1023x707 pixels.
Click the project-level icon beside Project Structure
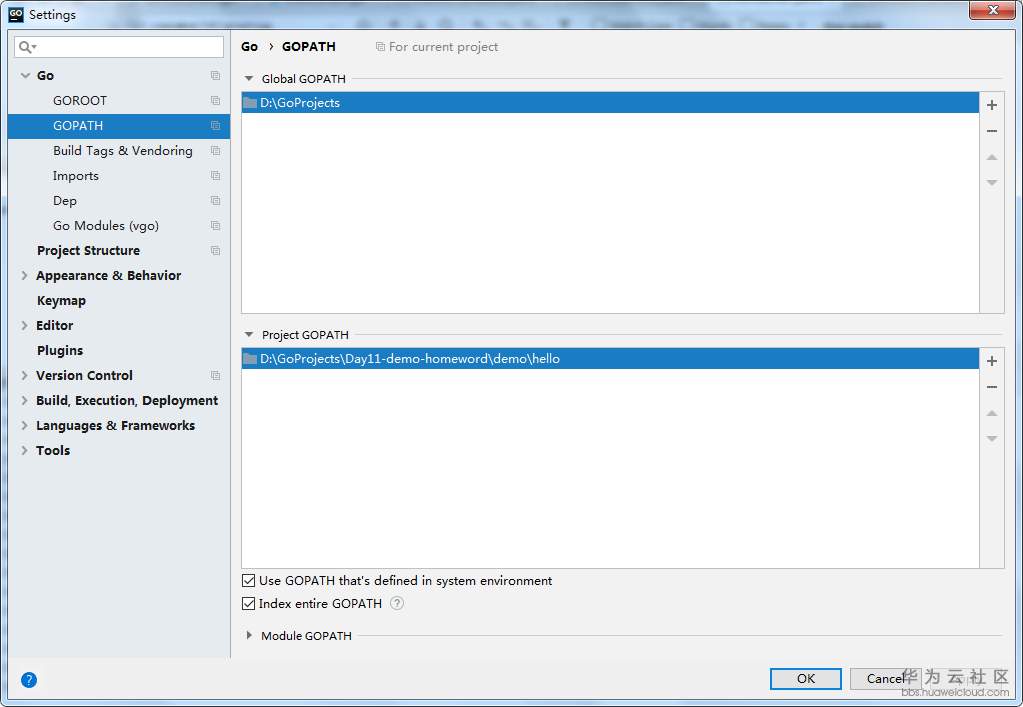(x=215, y=250)
